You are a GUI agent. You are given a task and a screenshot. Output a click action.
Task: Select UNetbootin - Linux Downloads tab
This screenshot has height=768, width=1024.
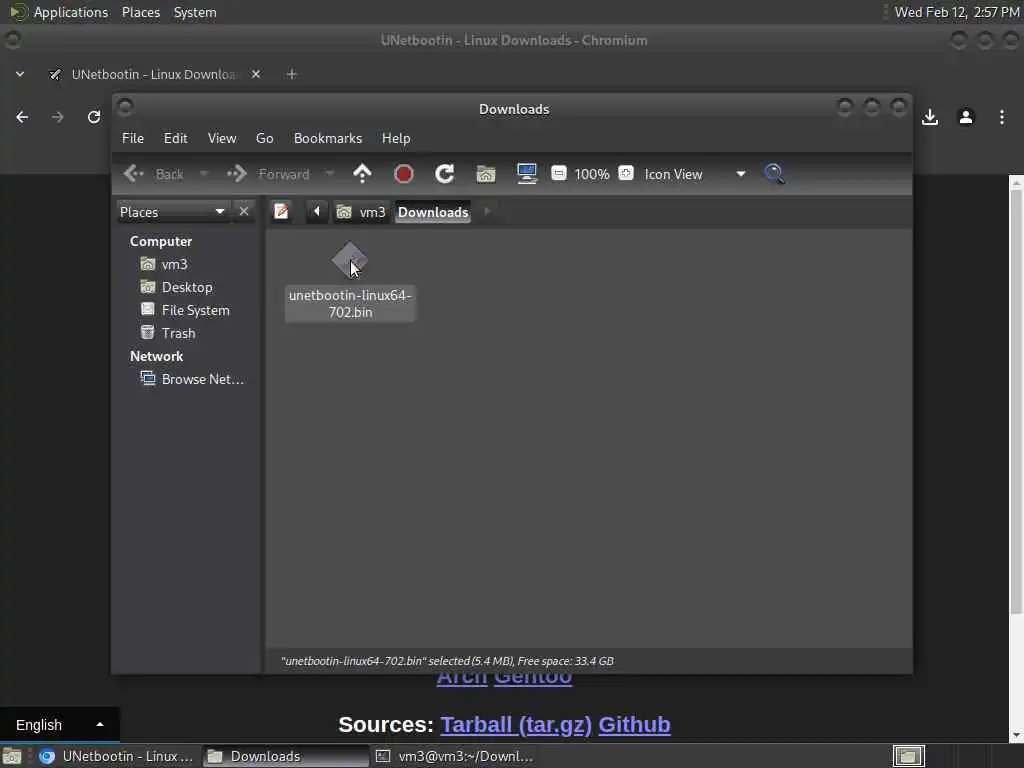coord(153,74)
